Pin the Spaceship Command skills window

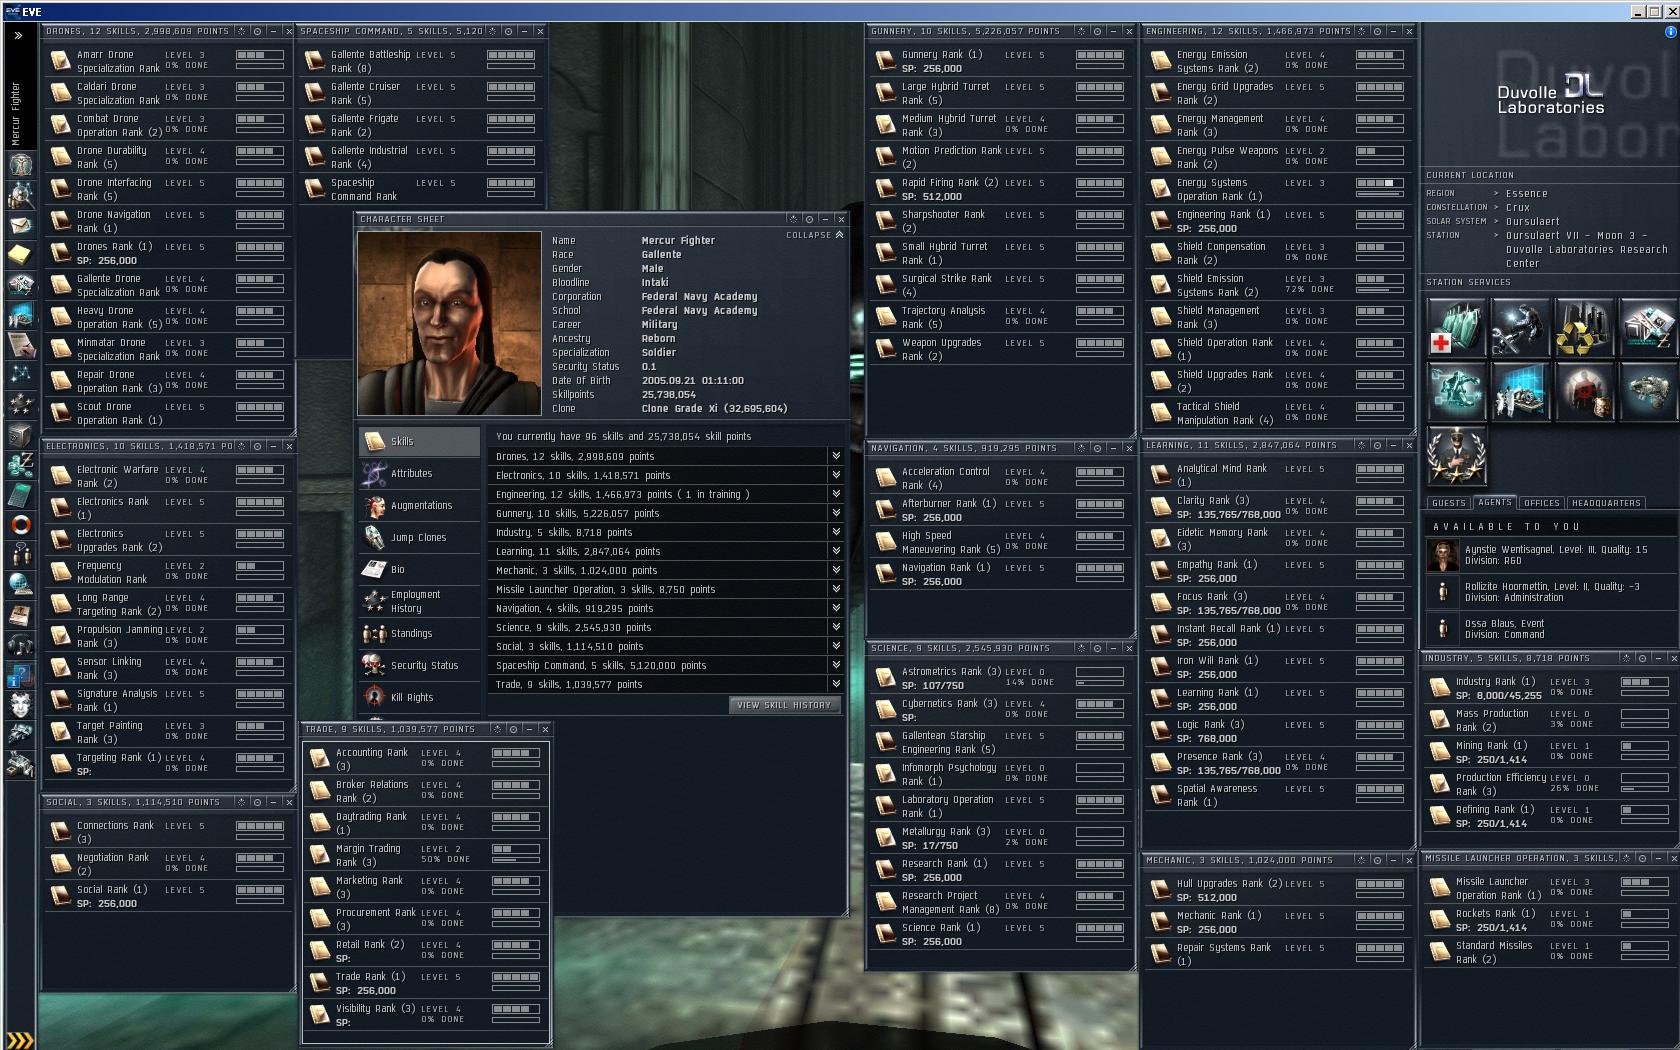(509, 31)
